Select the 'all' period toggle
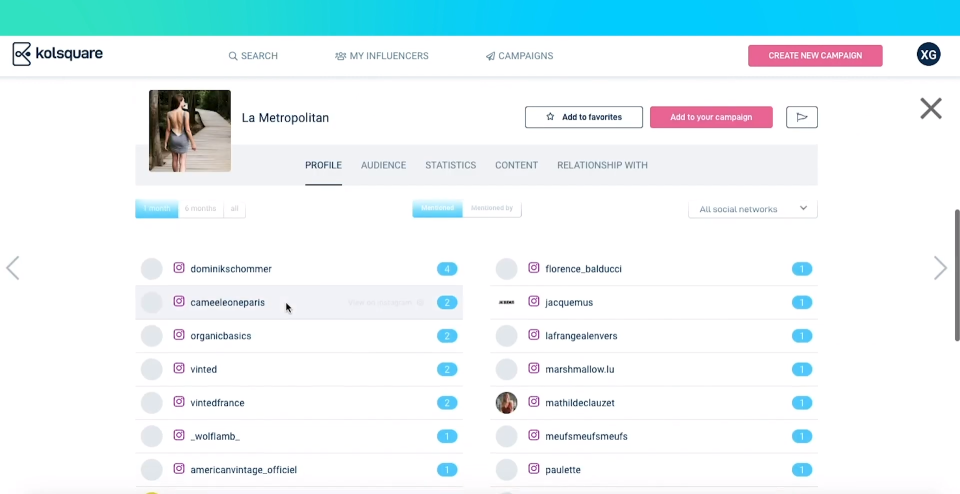This screenshot has width=960, height=494. pos(234,209)
